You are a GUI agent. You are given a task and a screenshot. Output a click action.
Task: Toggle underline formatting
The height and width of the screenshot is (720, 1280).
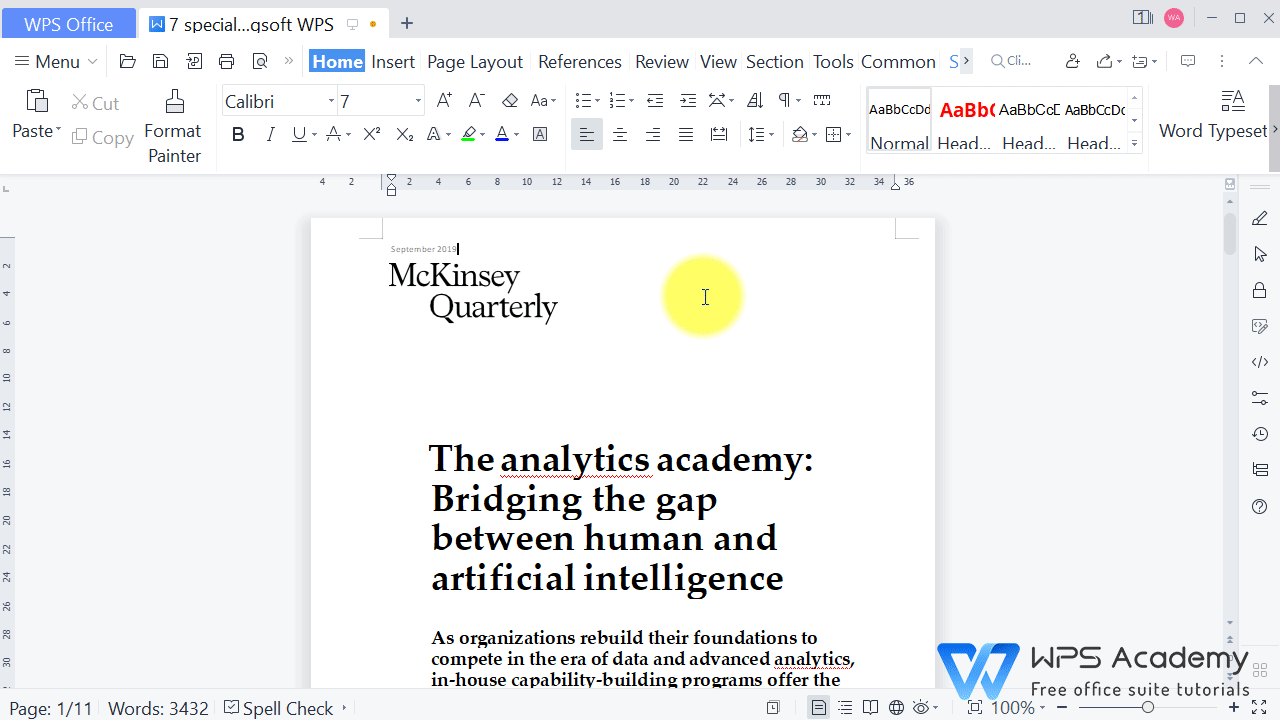pyautogui.click(x=298, y=134)
